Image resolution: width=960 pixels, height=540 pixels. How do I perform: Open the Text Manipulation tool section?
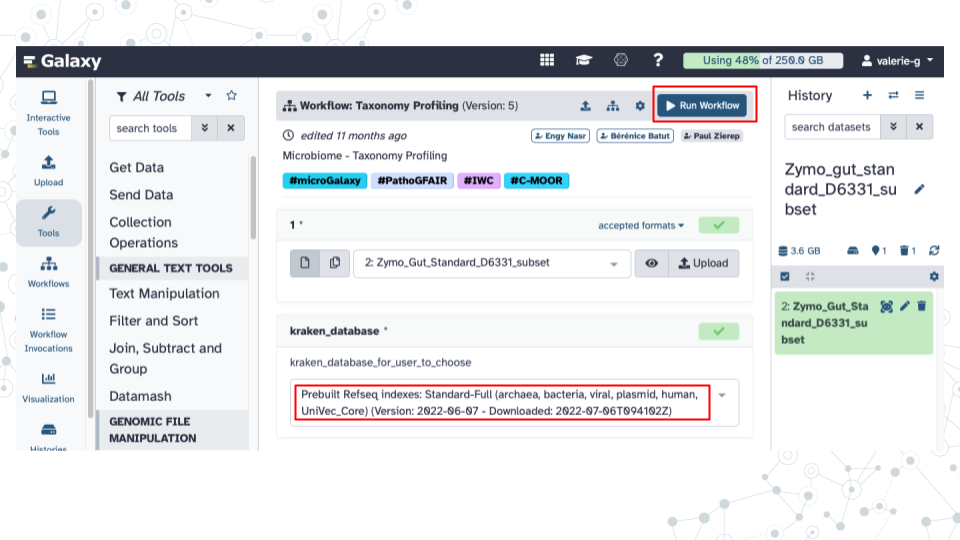point(164,293)
